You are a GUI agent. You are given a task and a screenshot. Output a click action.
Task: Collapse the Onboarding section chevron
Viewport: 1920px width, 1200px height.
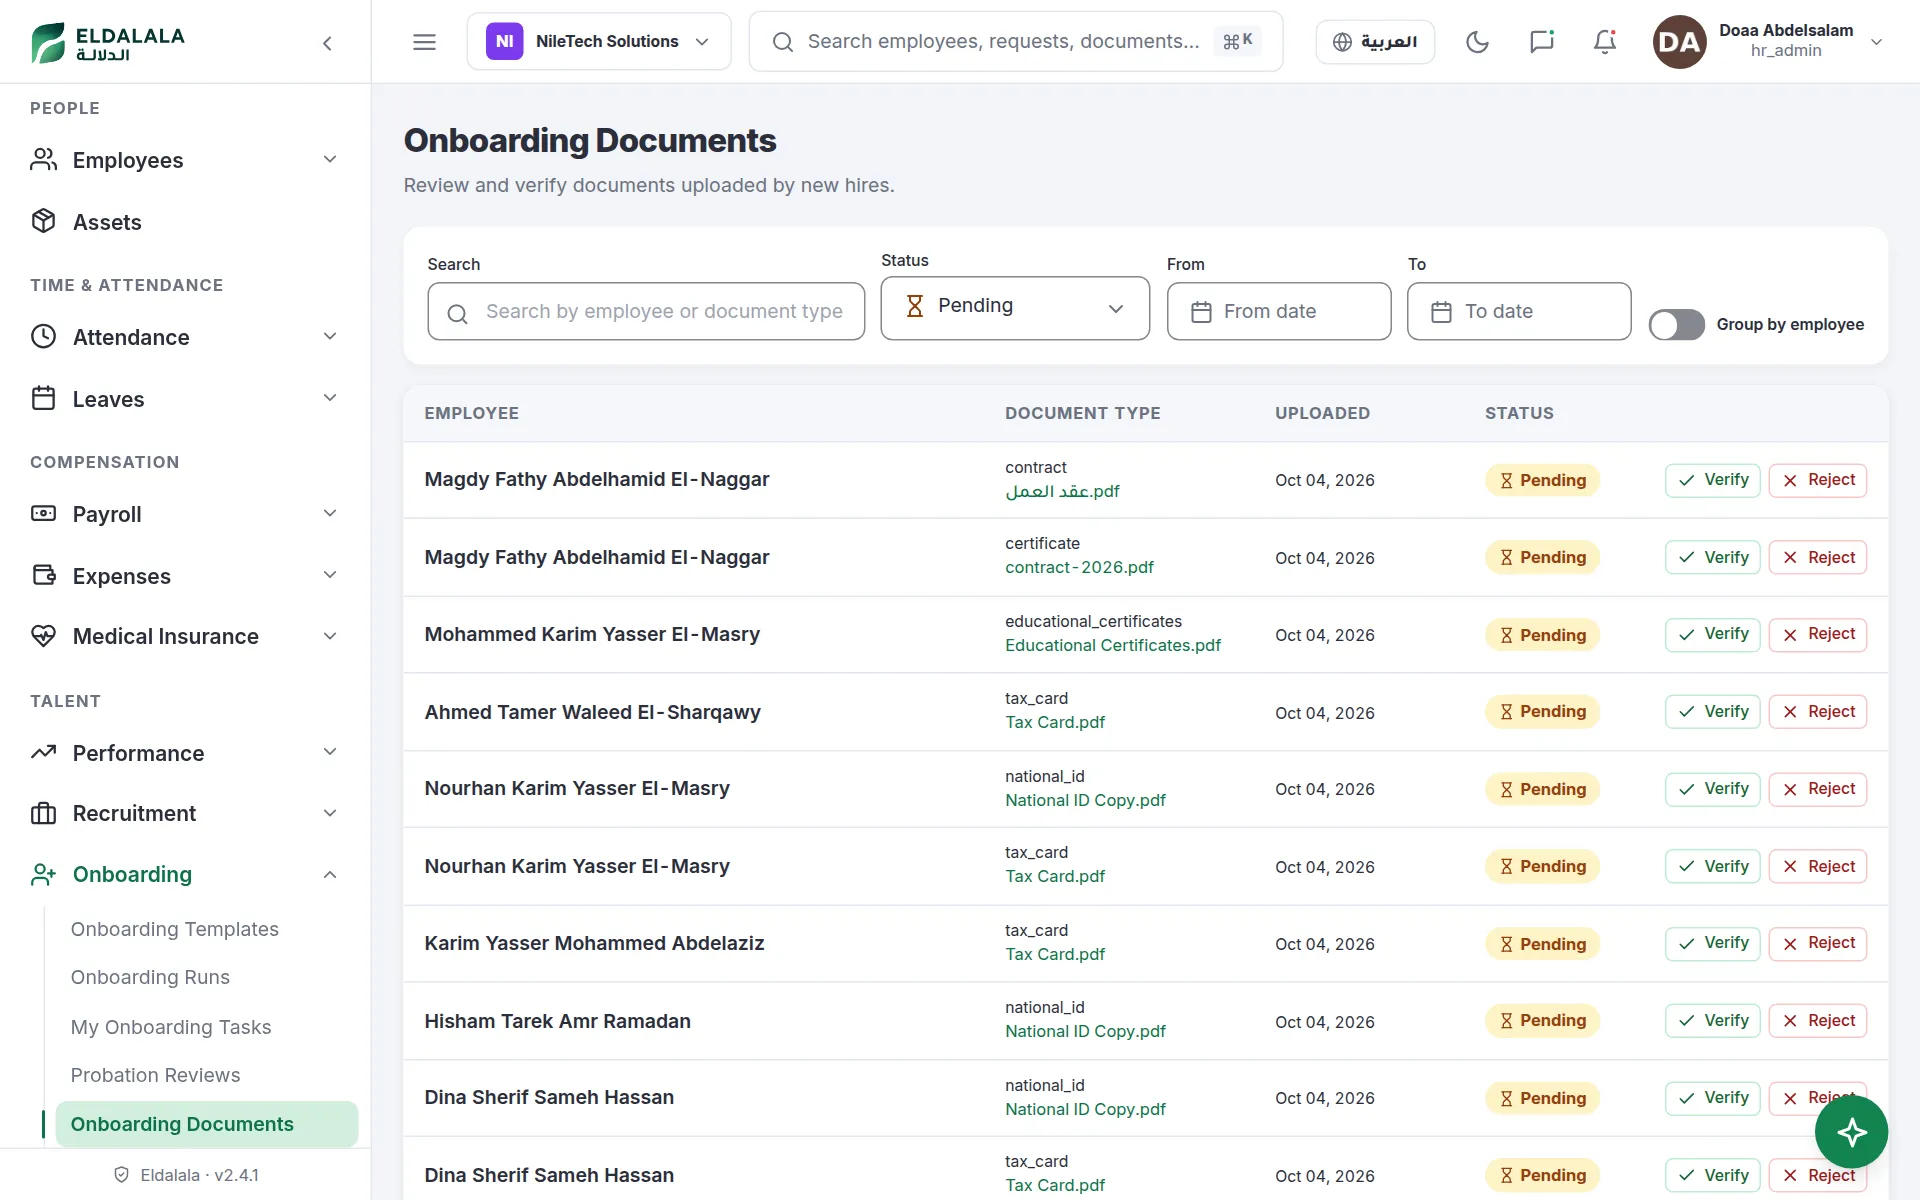pyautogui.click(x=330, y=874)
